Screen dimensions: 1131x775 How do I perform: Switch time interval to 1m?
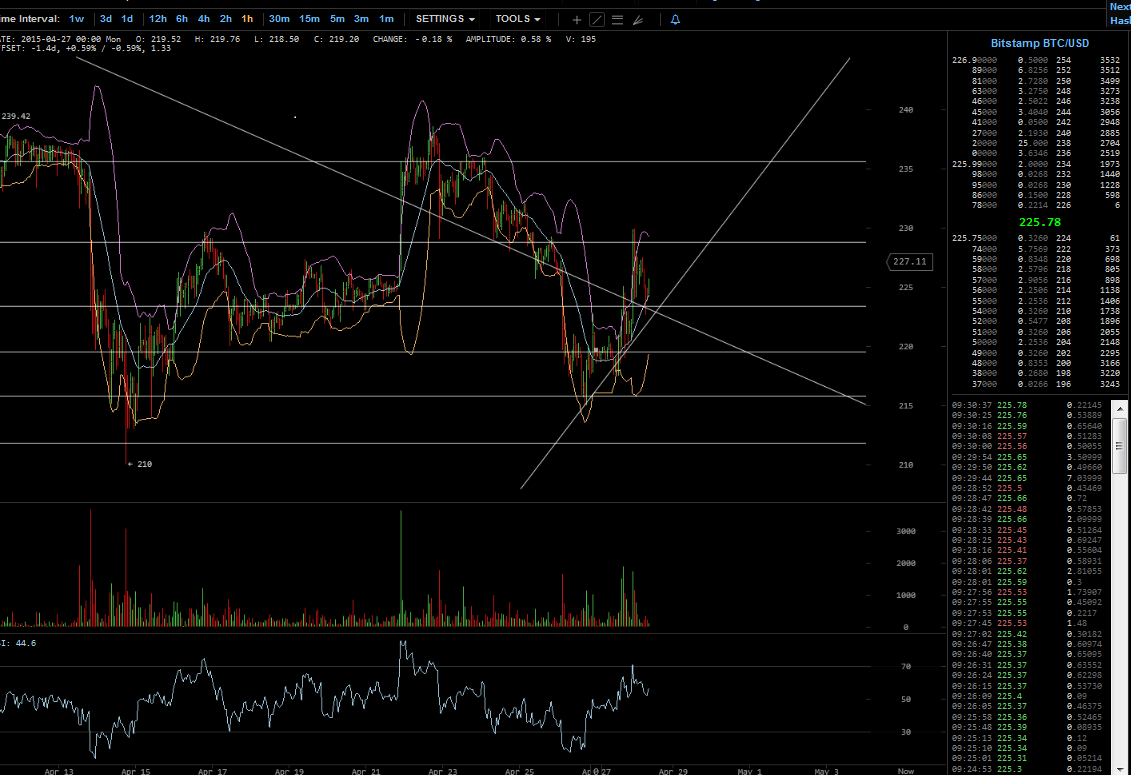click(387, 19)
